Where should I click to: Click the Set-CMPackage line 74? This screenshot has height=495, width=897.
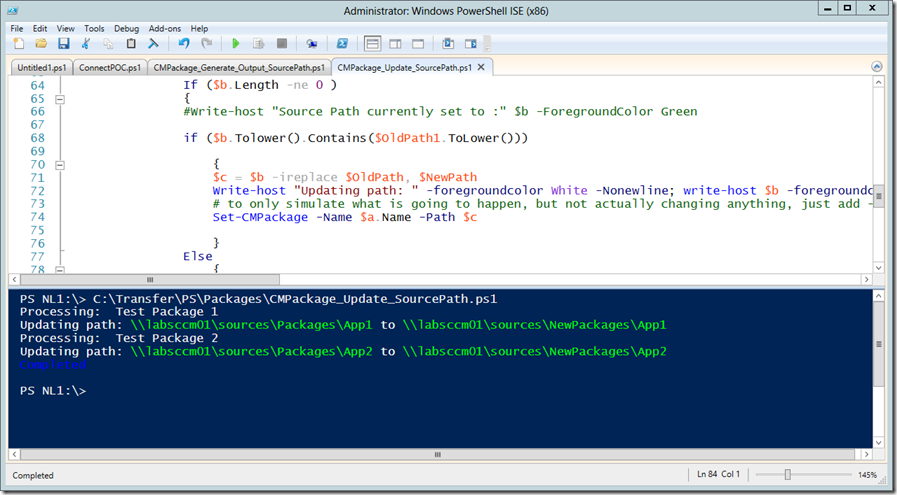344,217
